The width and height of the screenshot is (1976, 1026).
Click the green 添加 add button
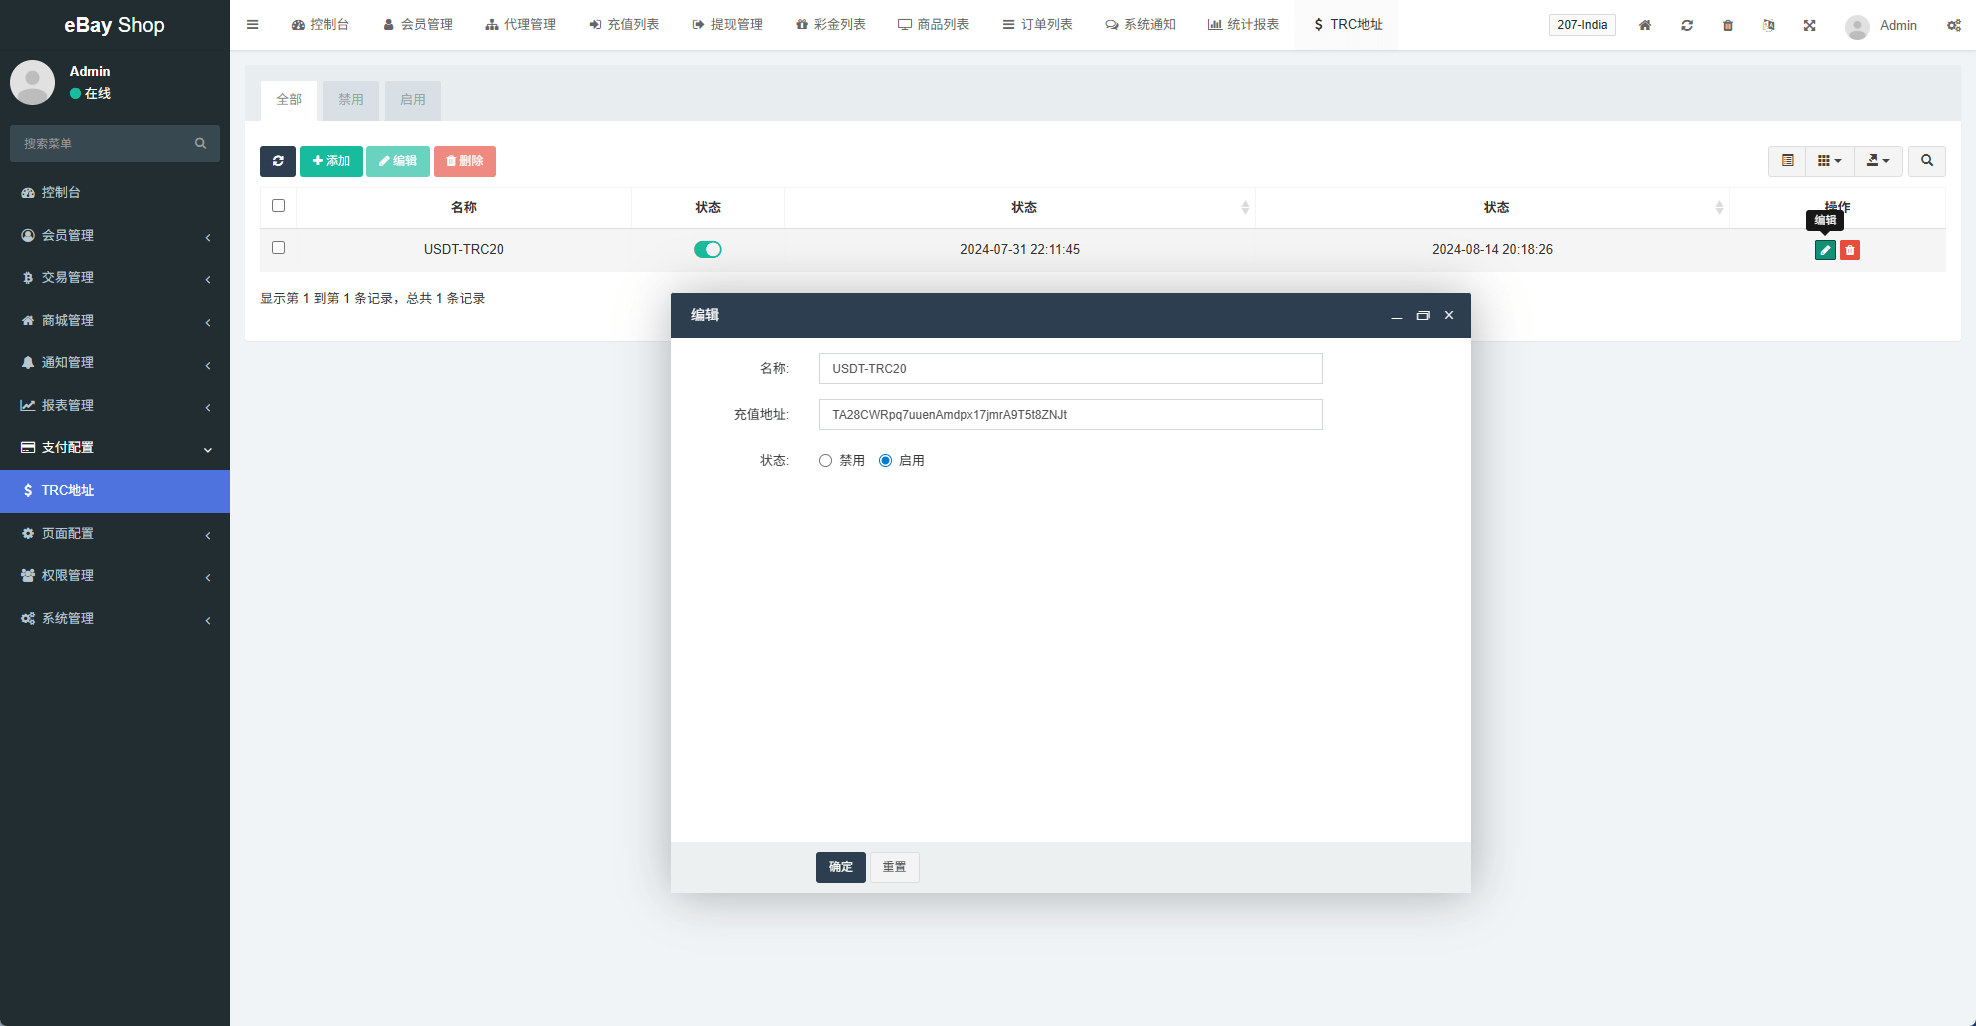(x=331, y=161)
